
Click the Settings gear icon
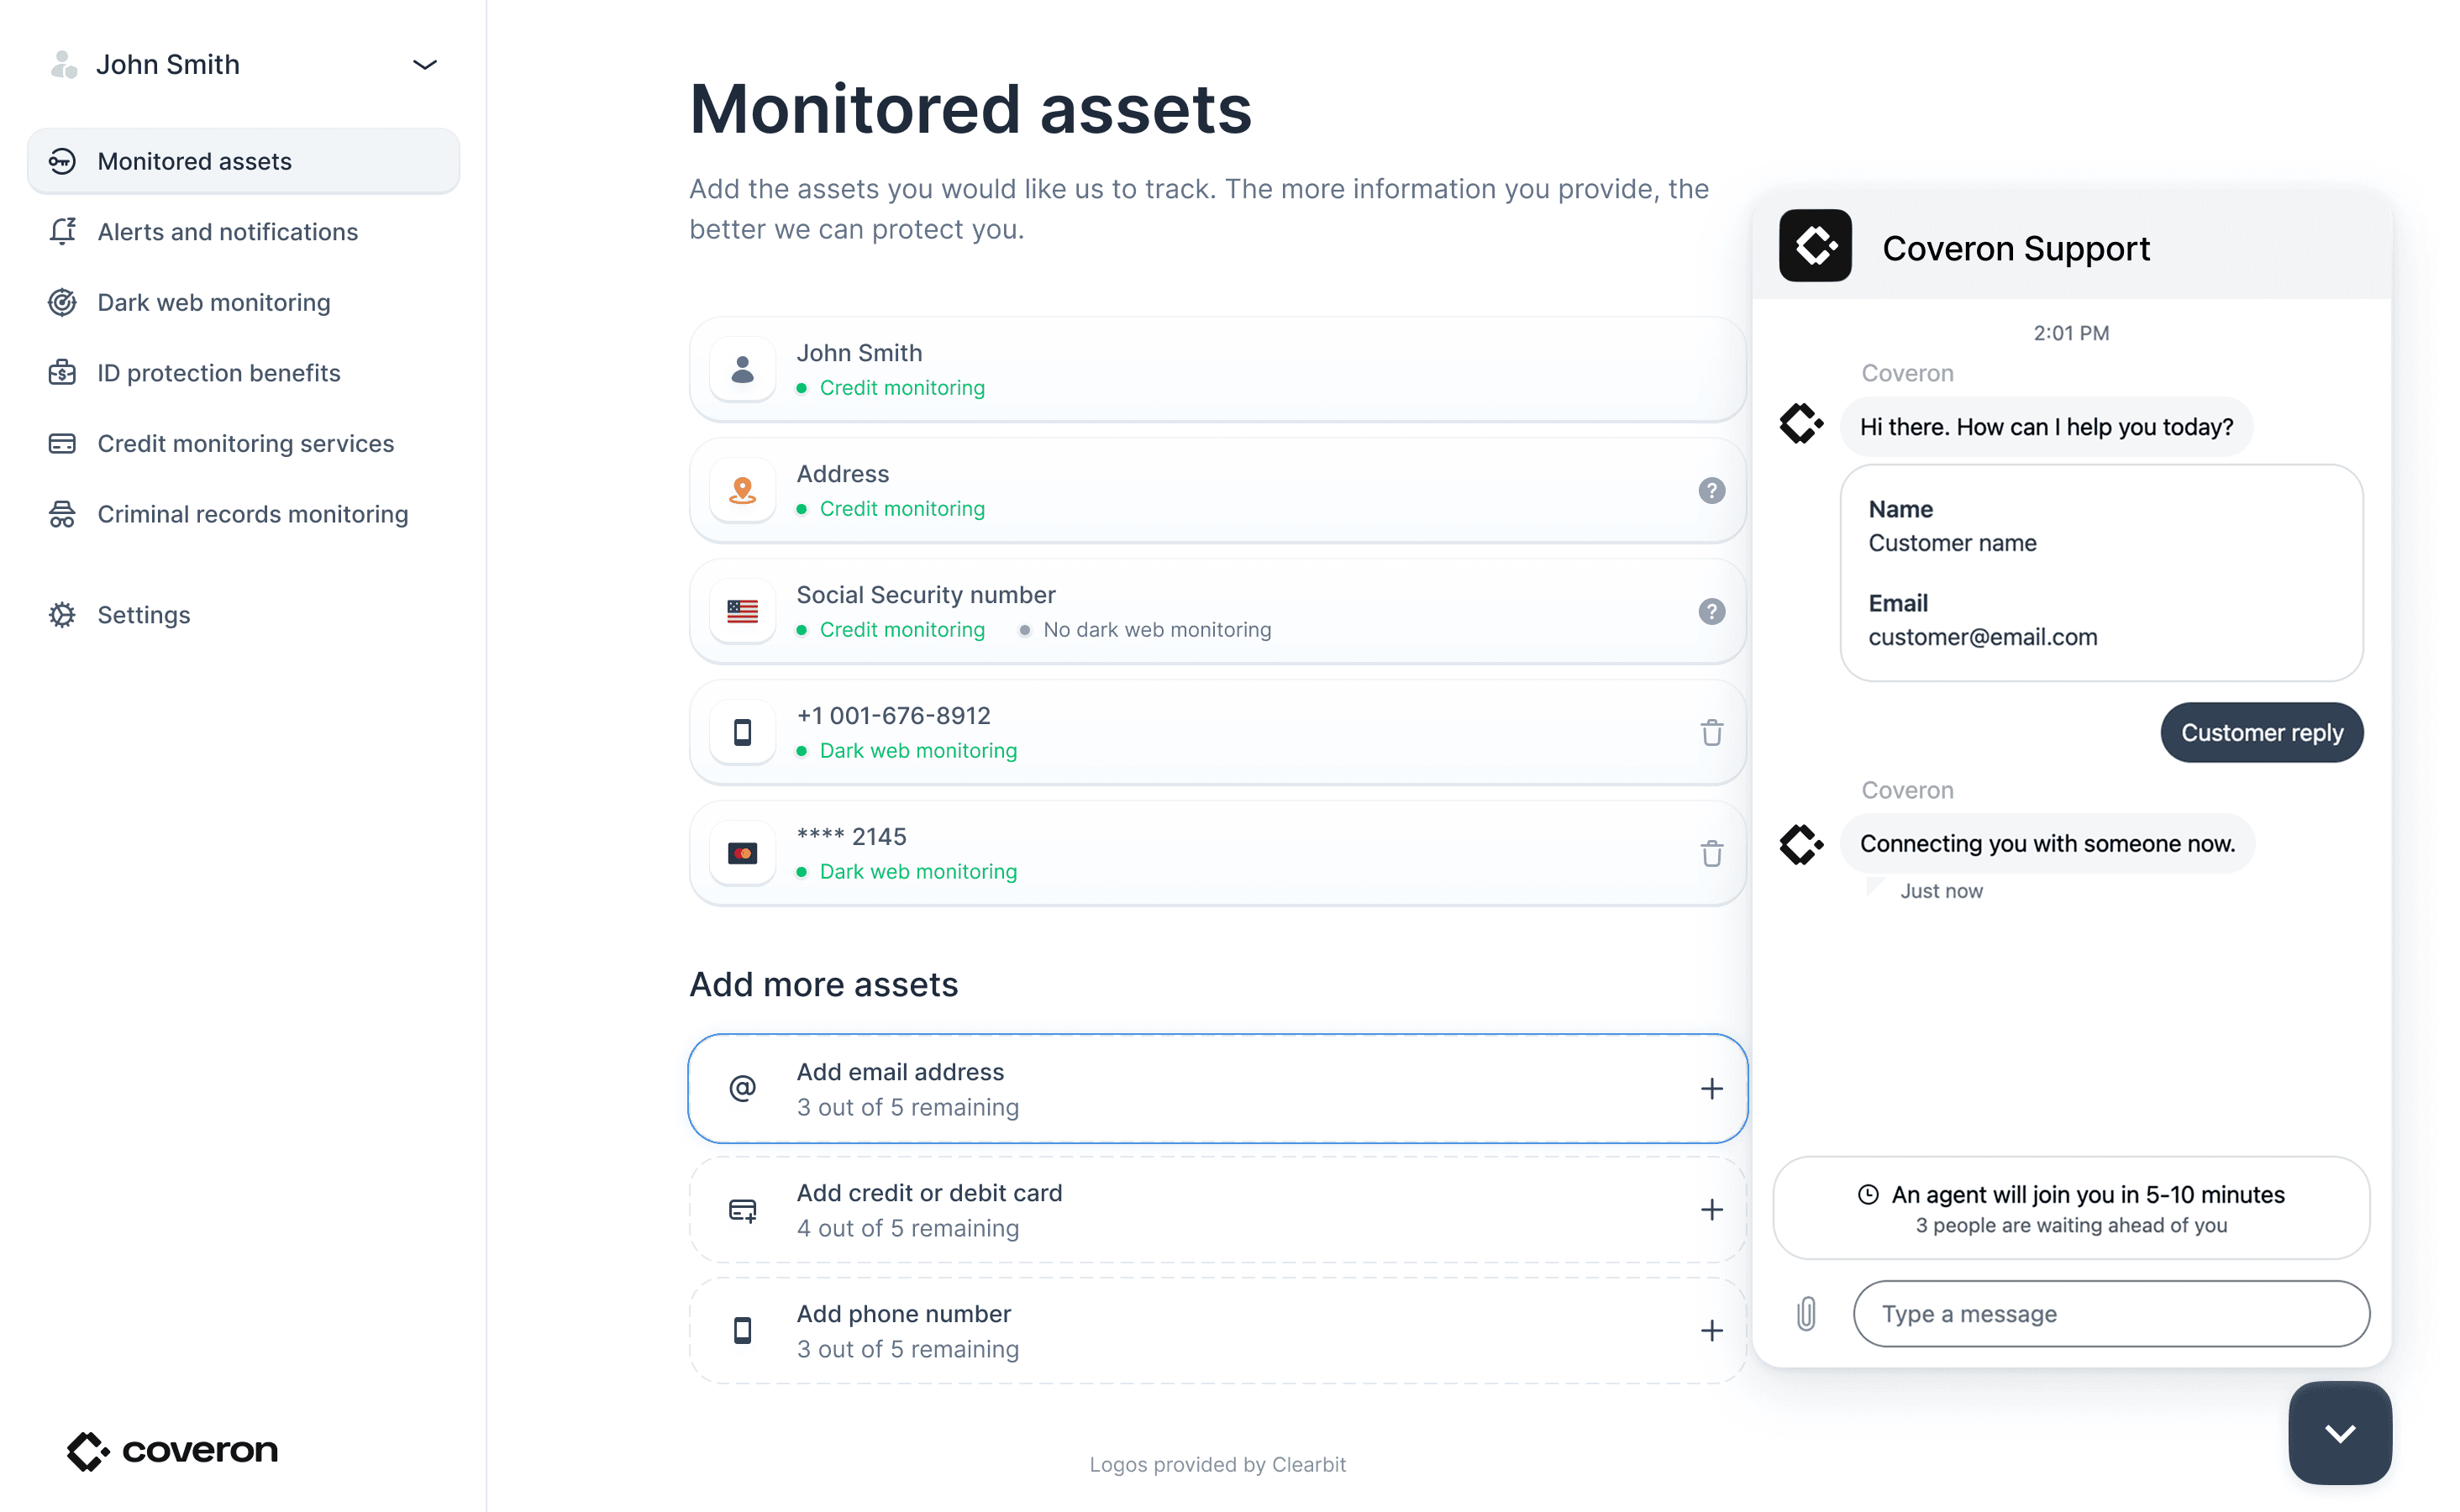pyautogui.click(x=62, y=615)
